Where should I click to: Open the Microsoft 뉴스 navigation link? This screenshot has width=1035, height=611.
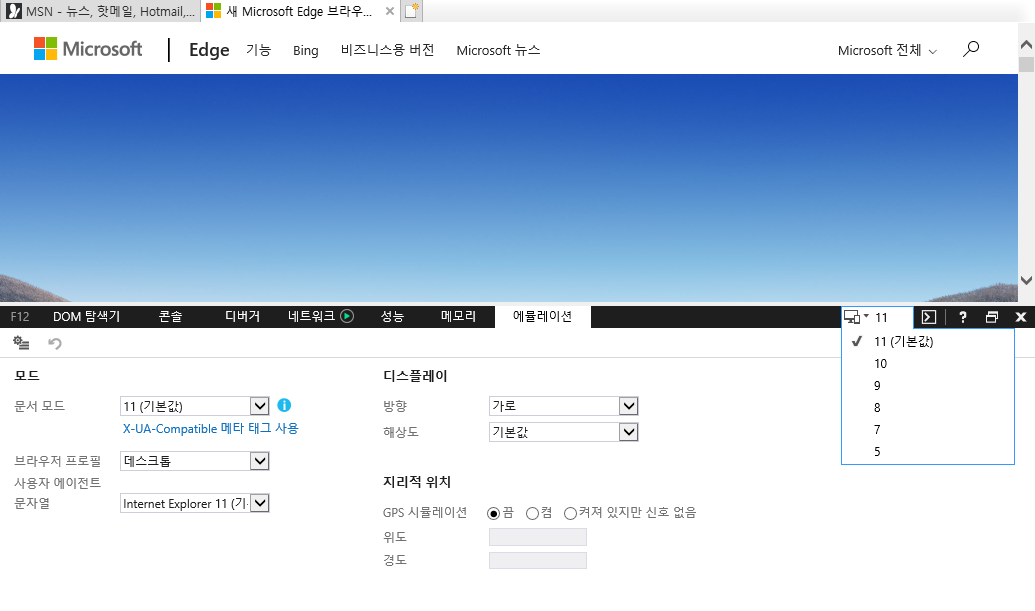(x=498, y=50)
